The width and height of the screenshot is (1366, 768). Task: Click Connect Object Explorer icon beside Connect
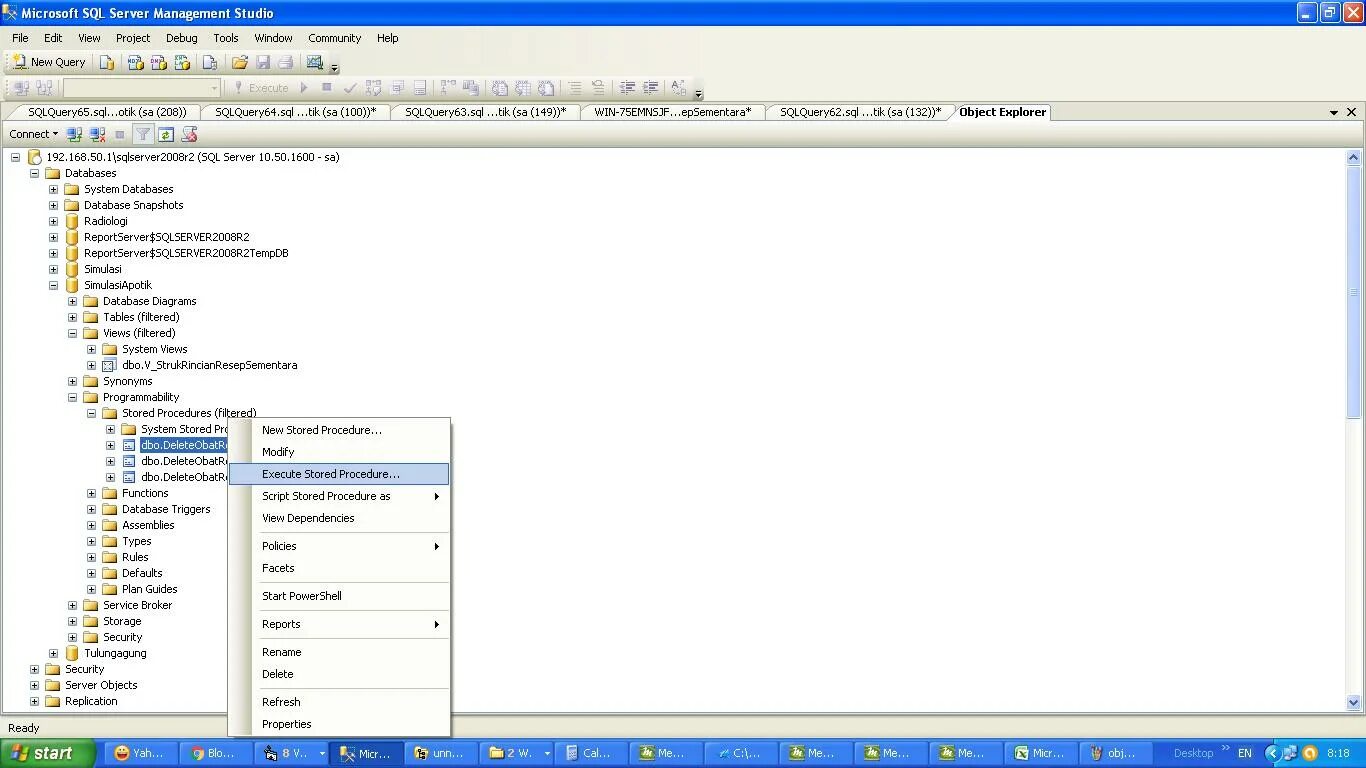click(74, 134)
